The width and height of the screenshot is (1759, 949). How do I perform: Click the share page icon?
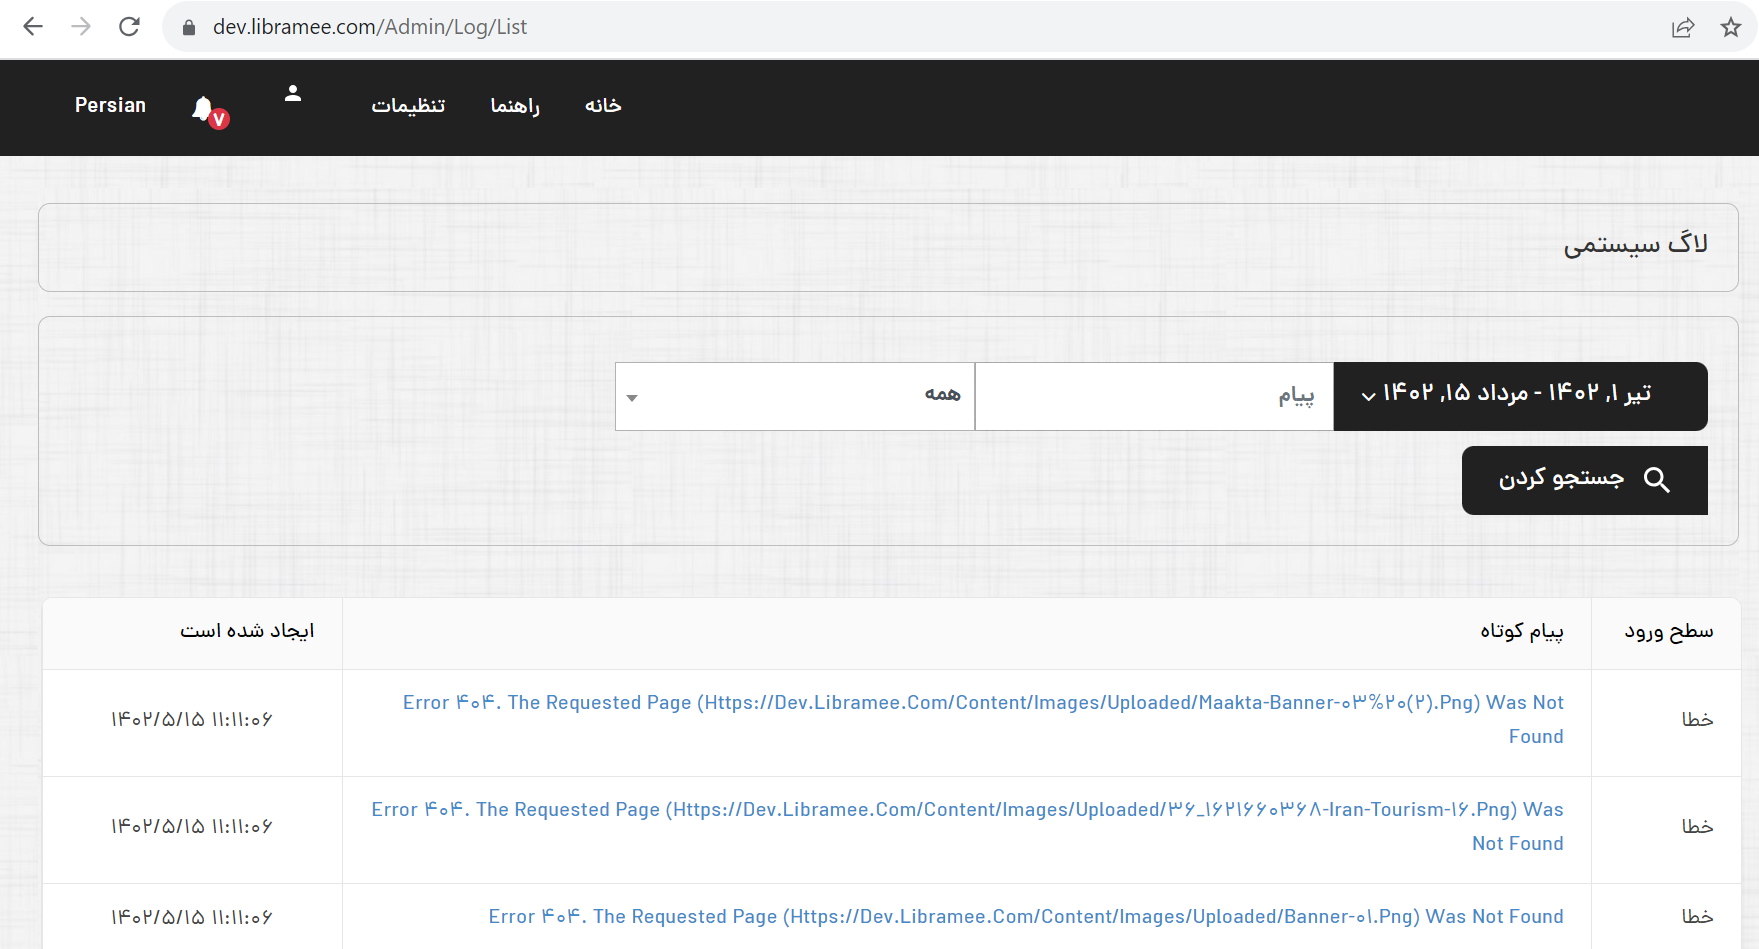click(x=1683, y=27)
